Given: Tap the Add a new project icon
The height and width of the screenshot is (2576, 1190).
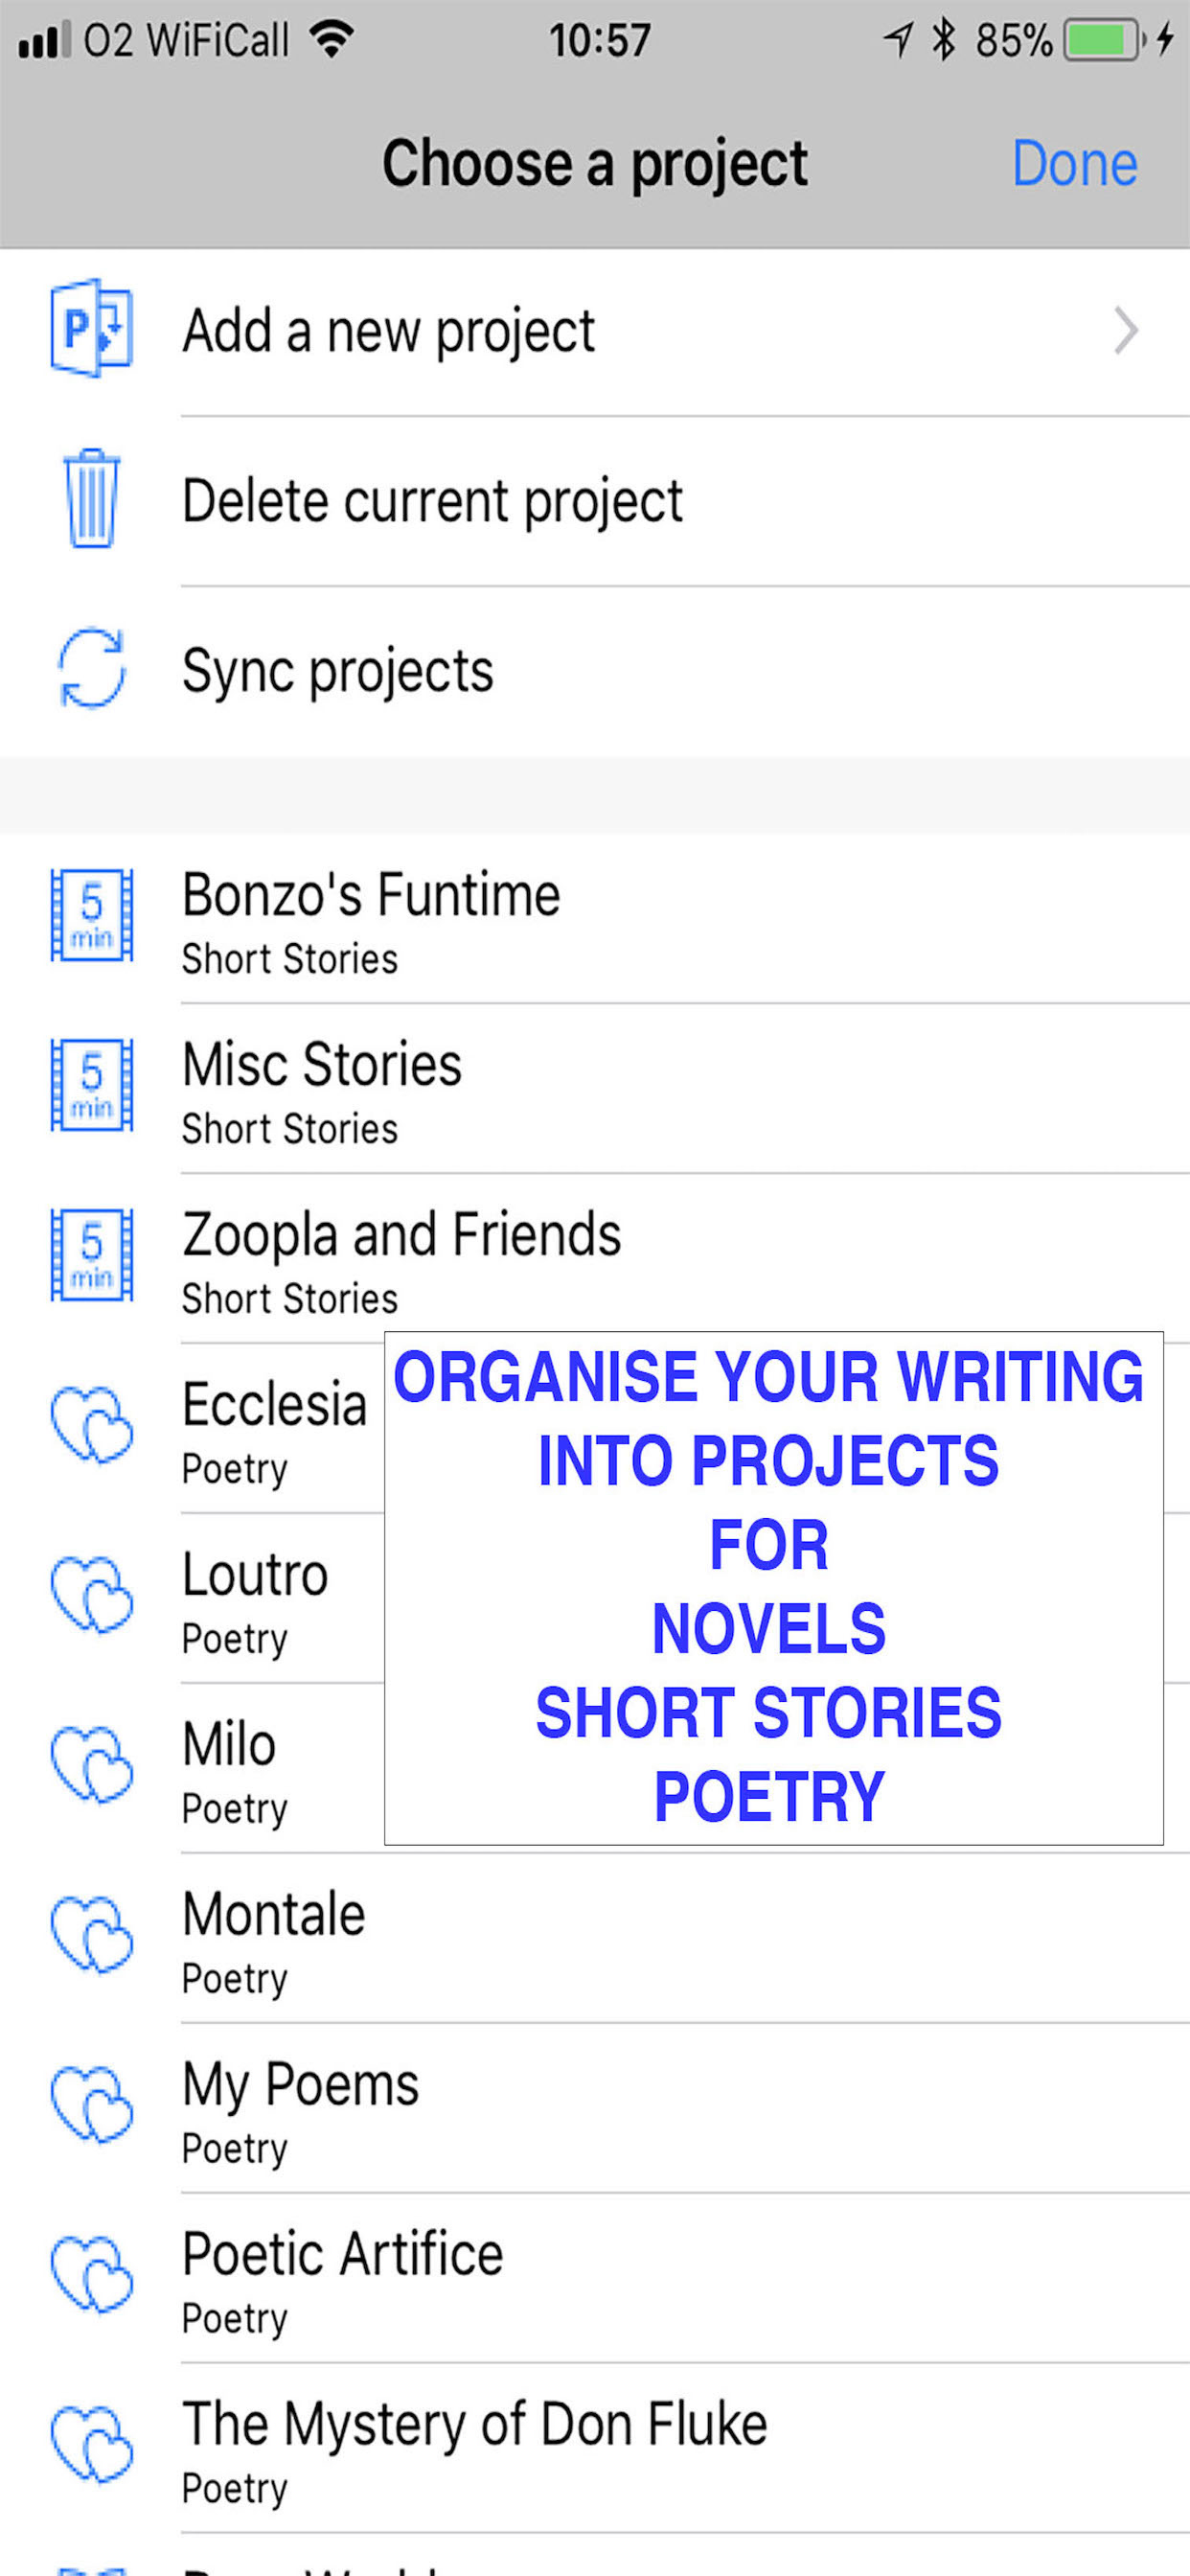Looking at the screenshot, I should 91,328.
